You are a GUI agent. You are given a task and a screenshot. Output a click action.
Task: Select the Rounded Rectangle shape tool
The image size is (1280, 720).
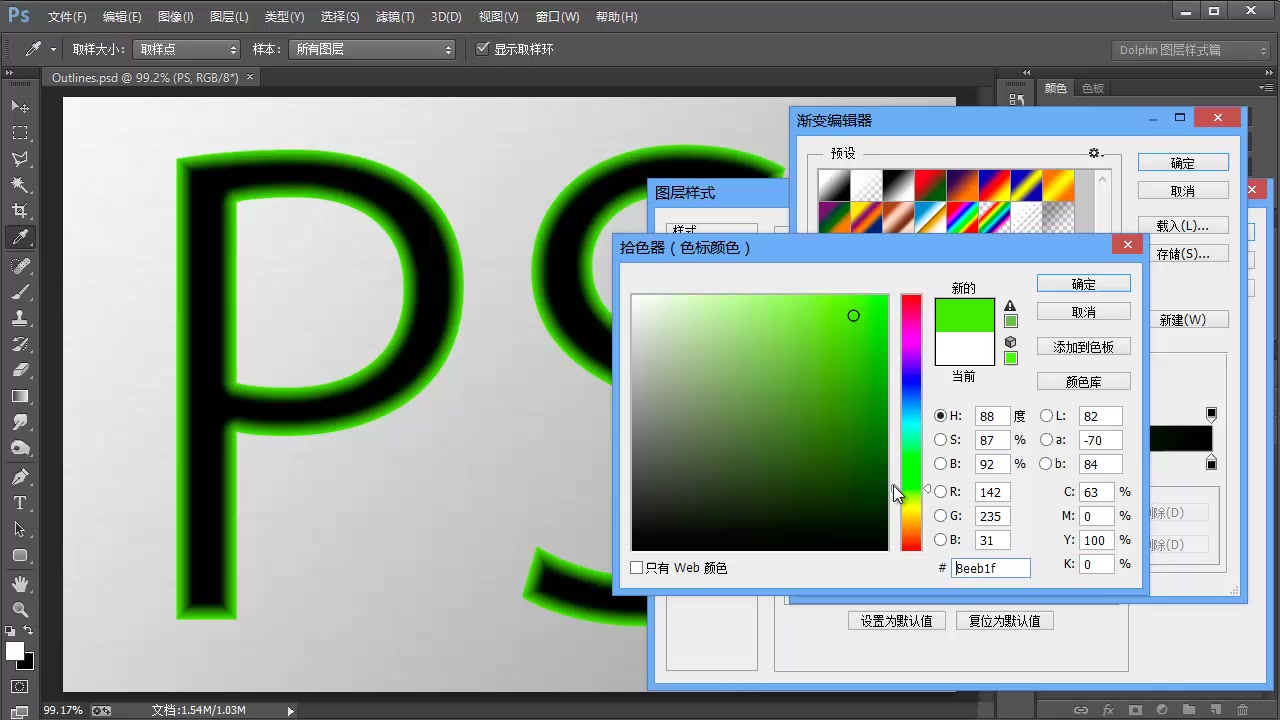coord(20,555)
